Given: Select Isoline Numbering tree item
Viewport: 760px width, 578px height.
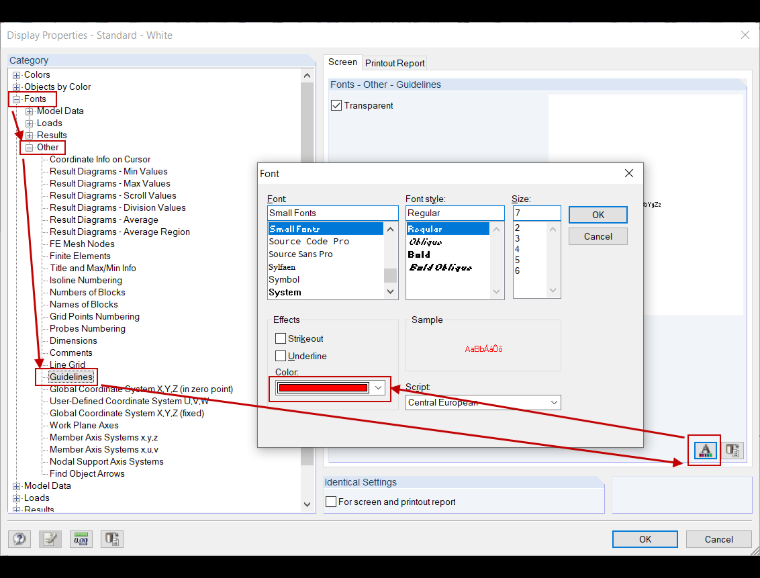Looking at the screenshot, I should [x=86, y=280].
